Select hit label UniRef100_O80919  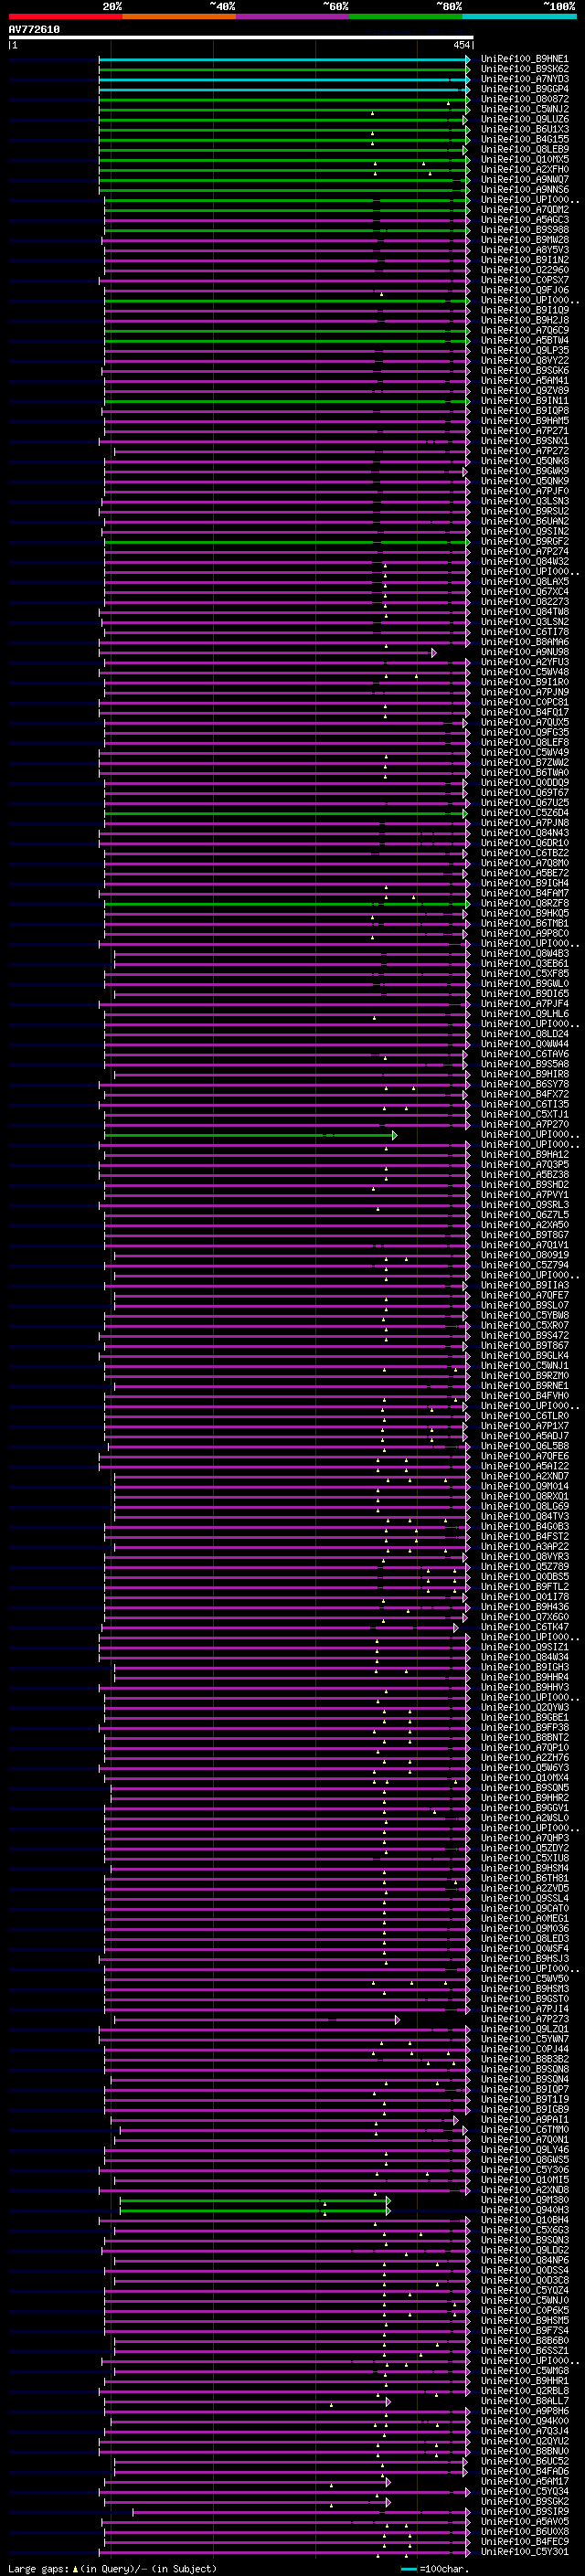tap(524, 1256)
